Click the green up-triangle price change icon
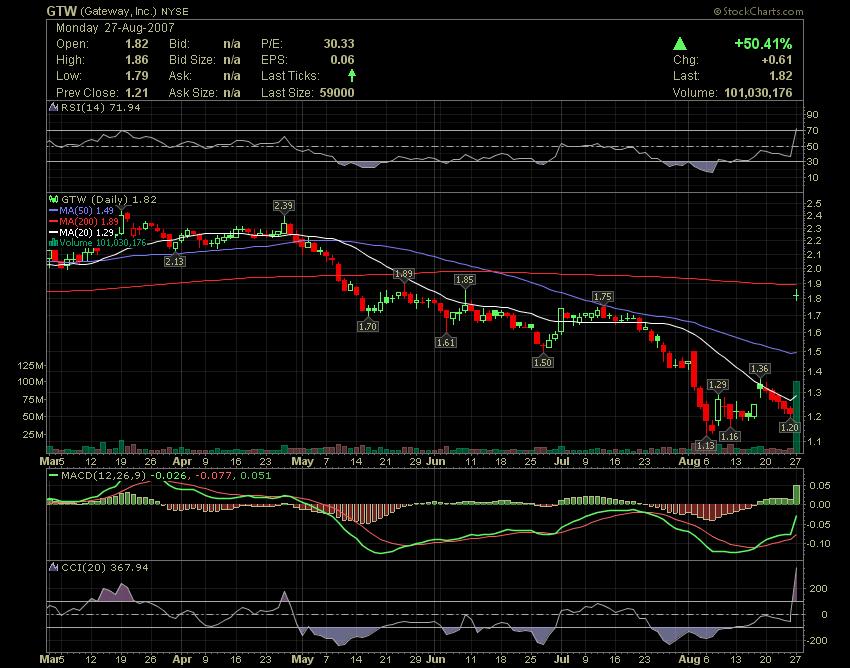The width and height of the screenshot is (850, 668). point(680,44)
